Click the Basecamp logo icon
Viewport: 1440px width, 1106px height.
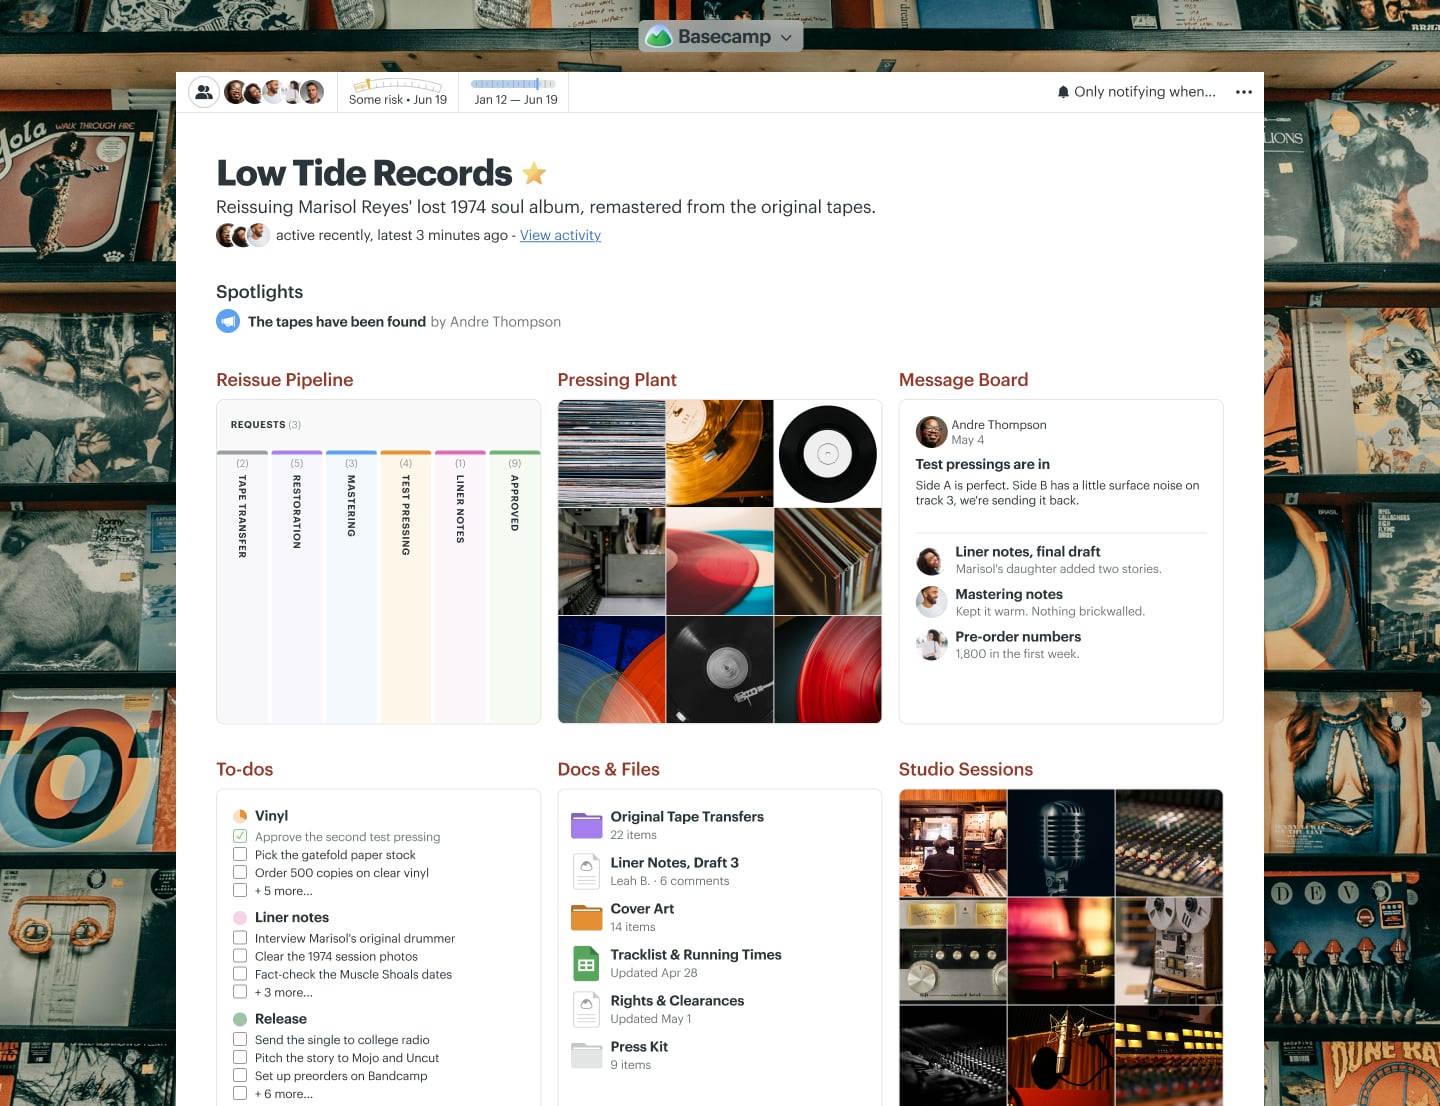tap(659, 37)
